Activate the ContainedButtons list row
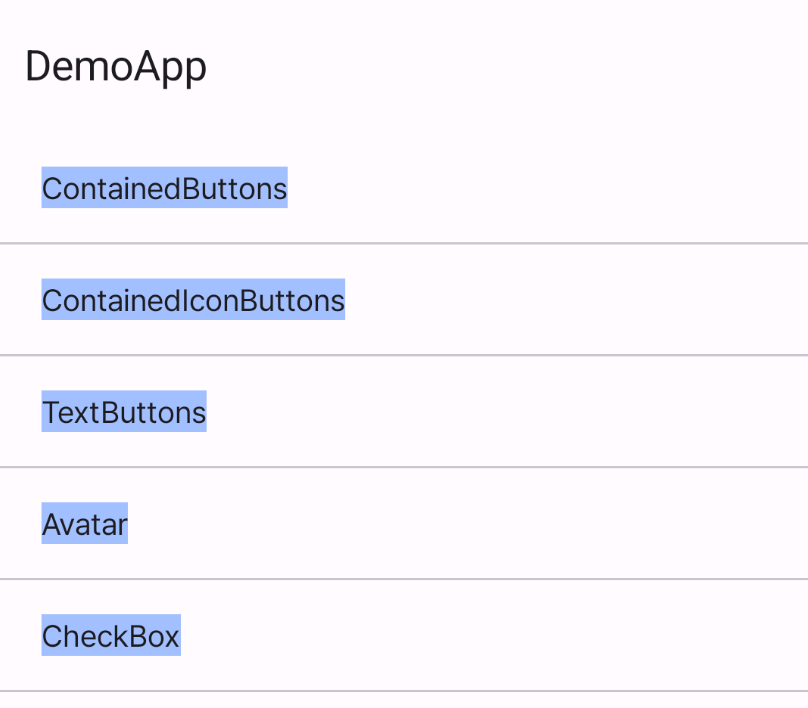Screen dimensions: 808x708 pyautogui.click(x=400, y=188)
